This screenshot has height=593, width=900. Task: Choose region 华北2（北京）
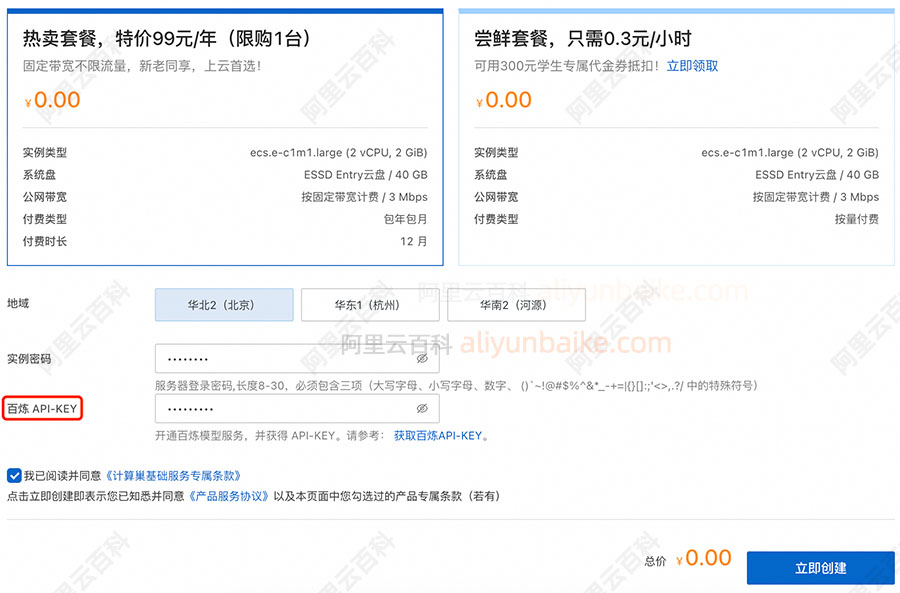224,305
